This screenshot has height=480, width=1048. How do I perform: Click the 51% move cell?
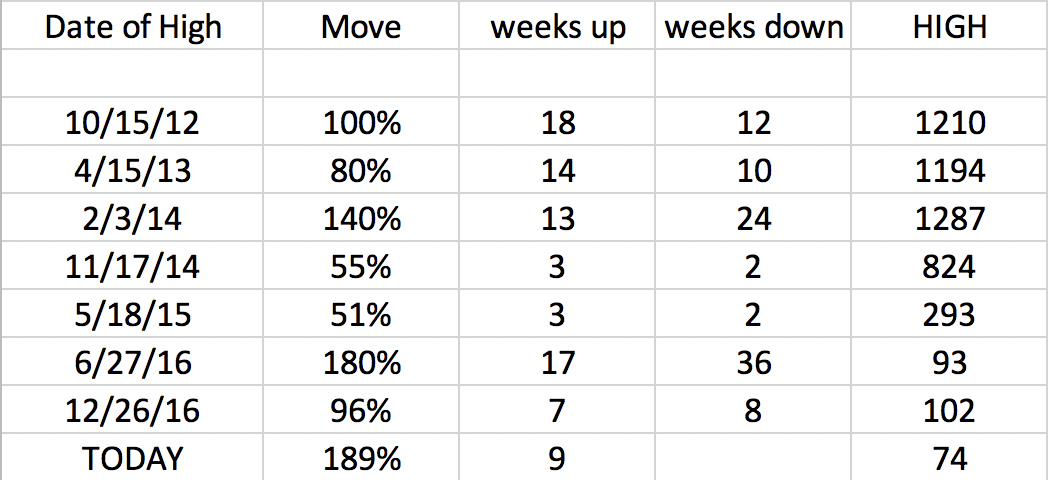coord(361,315)
